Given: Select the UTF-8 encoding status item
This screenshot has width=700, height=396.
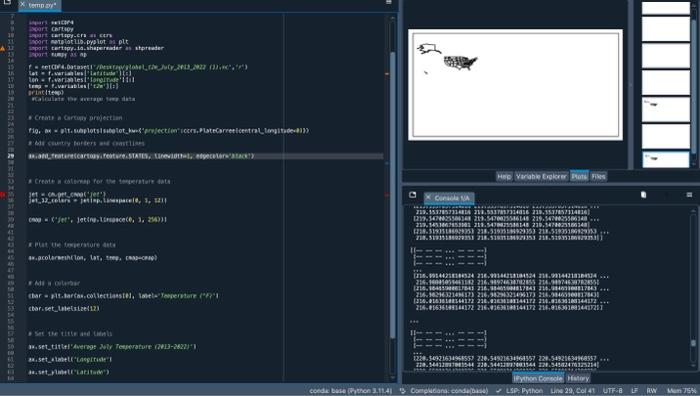Looking at the screenshot, I should point(612,391).
